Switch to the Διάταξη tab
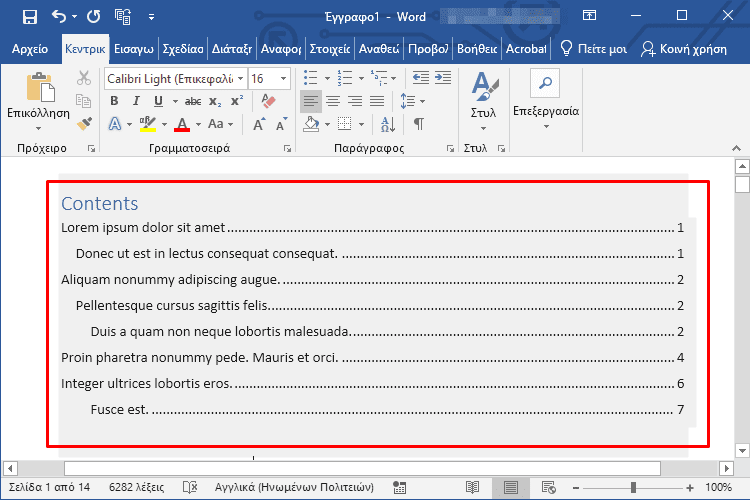This screenshot has width=750, height=500. click(232, 49)
